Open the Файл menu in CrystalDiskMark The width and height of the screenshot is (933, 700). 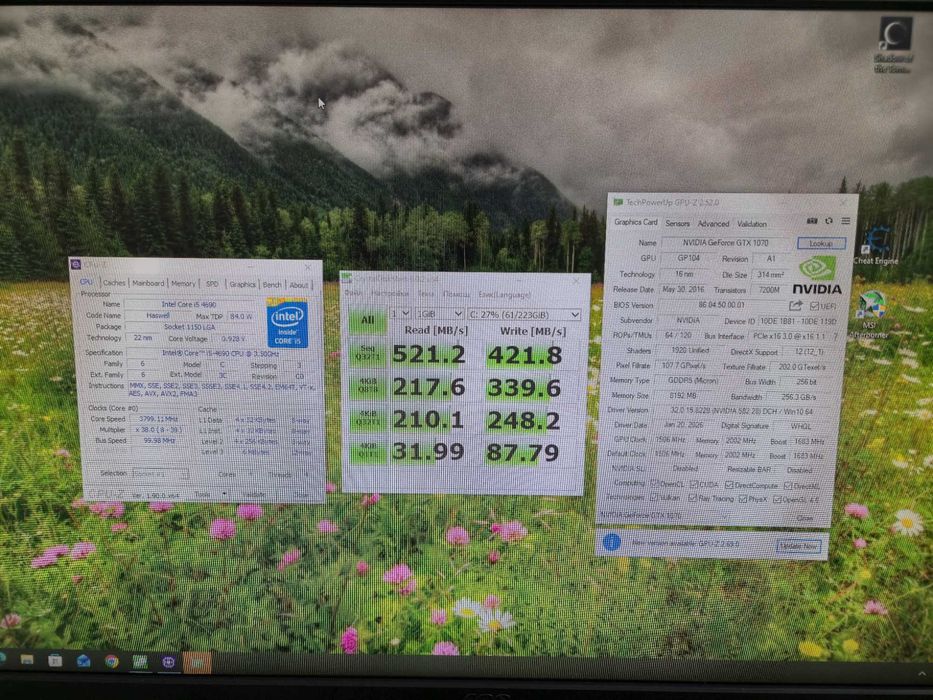pyautogui.click(x=353, y=293)
